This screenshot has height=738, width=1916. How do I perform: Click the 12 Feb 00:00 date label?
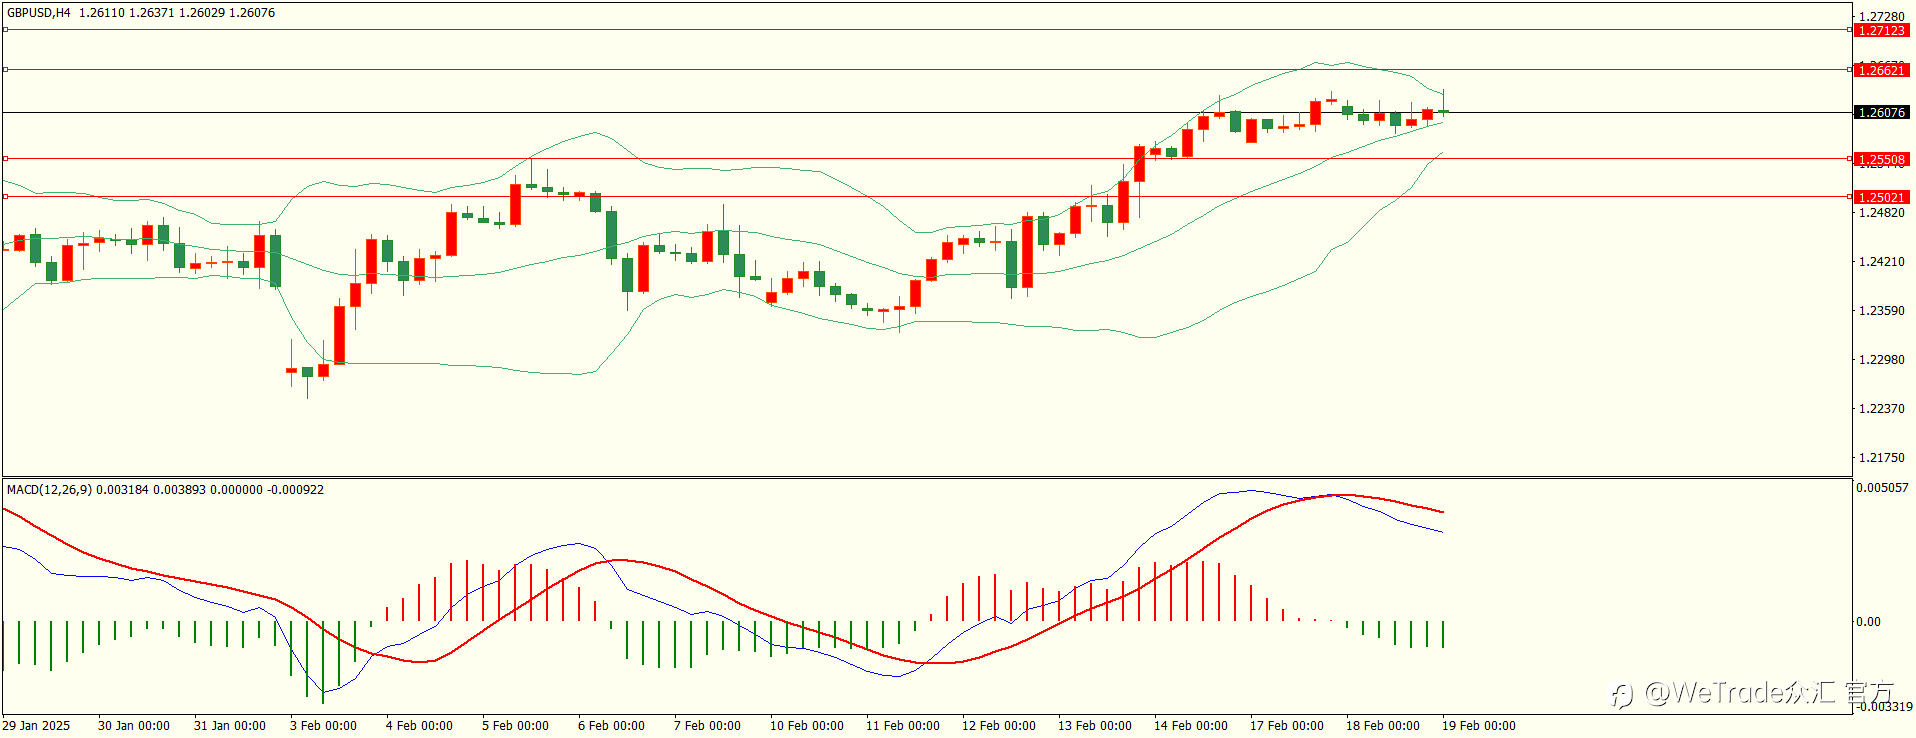click(x=998, y=726)
